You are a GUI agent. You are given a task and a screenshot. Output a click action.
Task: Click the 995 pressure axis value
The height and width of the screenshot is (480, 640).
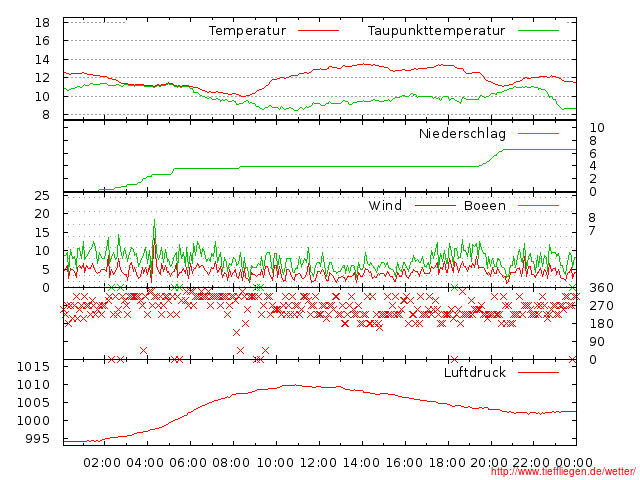37,439
